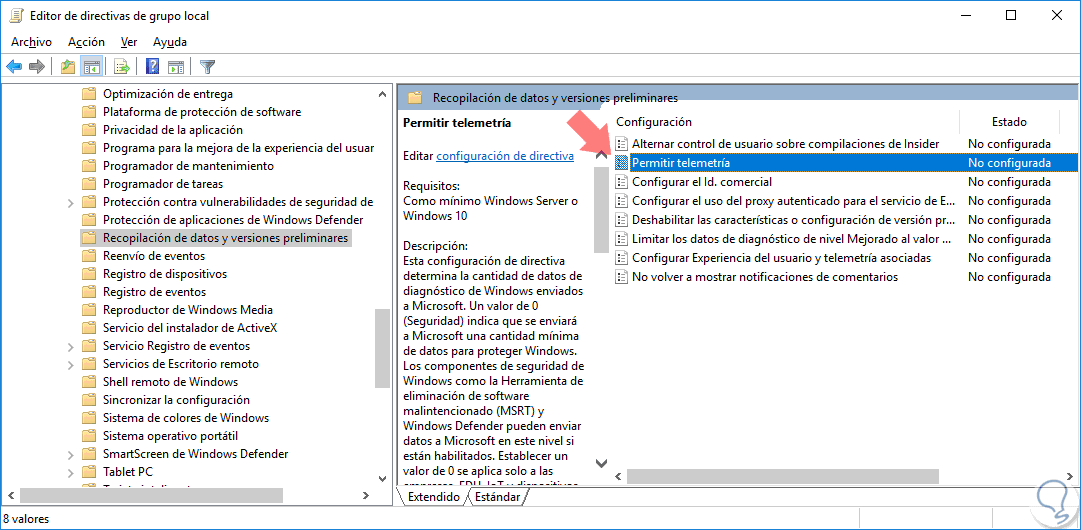1081x530 pixels.
Task: Click the Filter funnel toolbar icon
Action: click(207, 67)
